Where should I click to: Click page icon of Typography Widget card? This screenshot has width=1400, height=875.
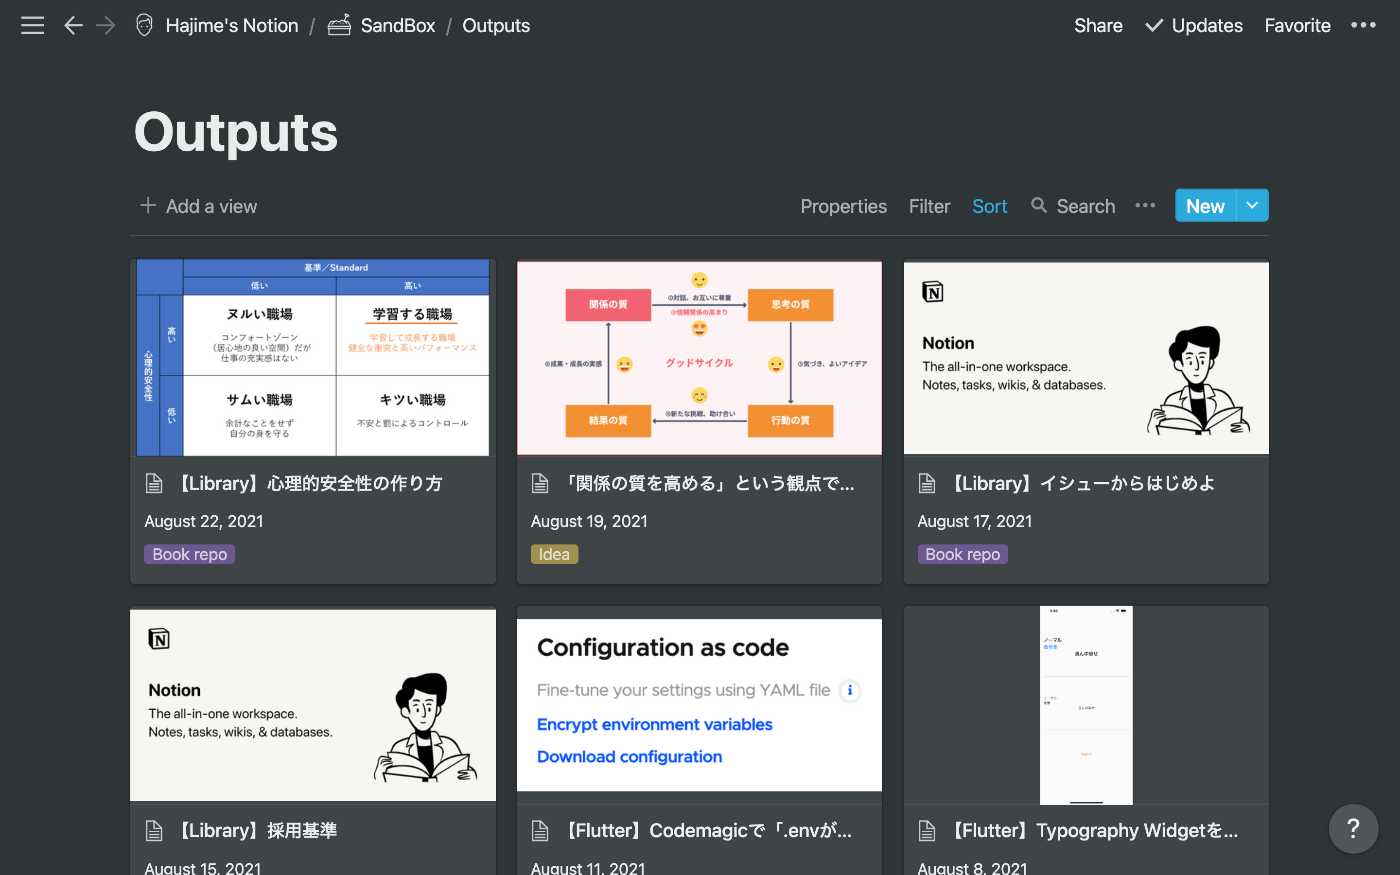[927, 831]
